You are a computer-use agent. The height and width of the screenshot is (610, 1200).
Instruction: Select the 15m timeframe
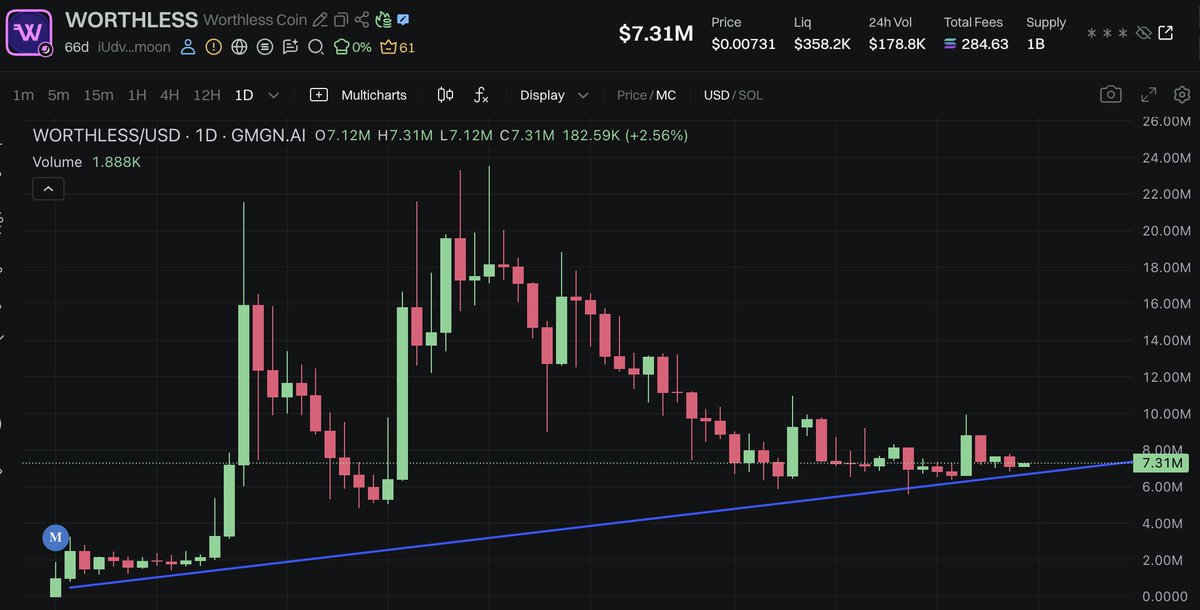pos(98,95)
